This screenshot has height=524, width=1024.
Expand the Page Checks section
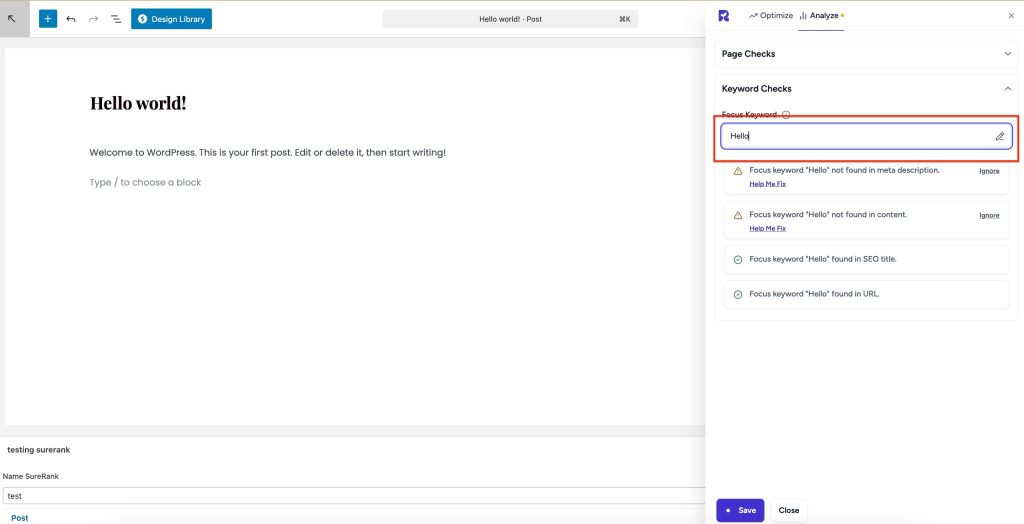[x=1007, y=54]
